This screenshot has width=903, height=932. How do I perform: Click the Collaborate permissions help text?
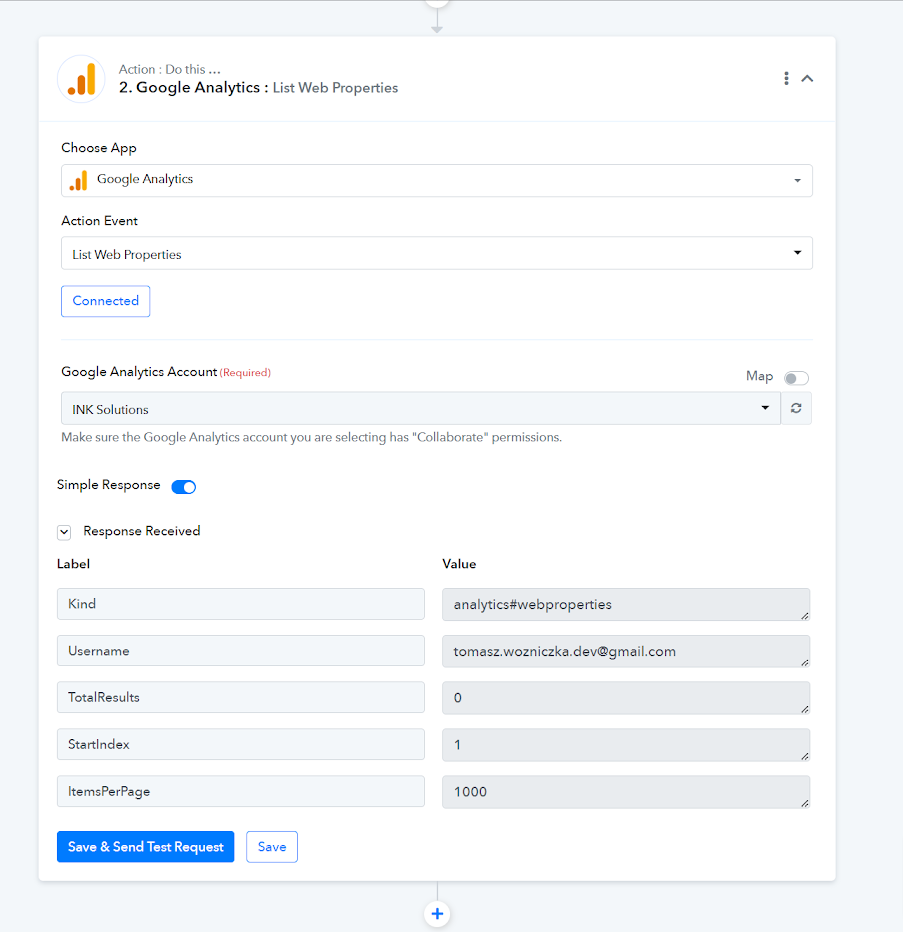tap(312, 437)
